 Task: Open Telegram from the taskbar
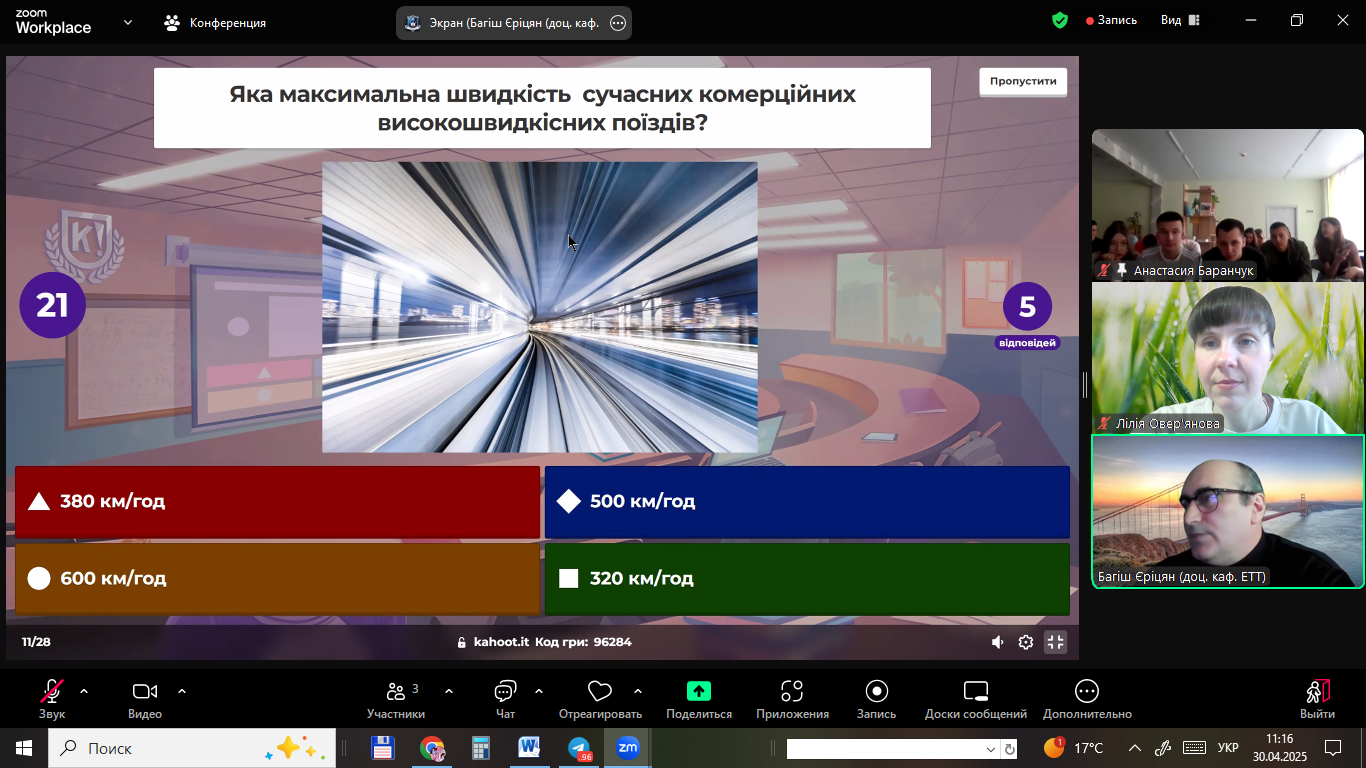coord(579,748)
